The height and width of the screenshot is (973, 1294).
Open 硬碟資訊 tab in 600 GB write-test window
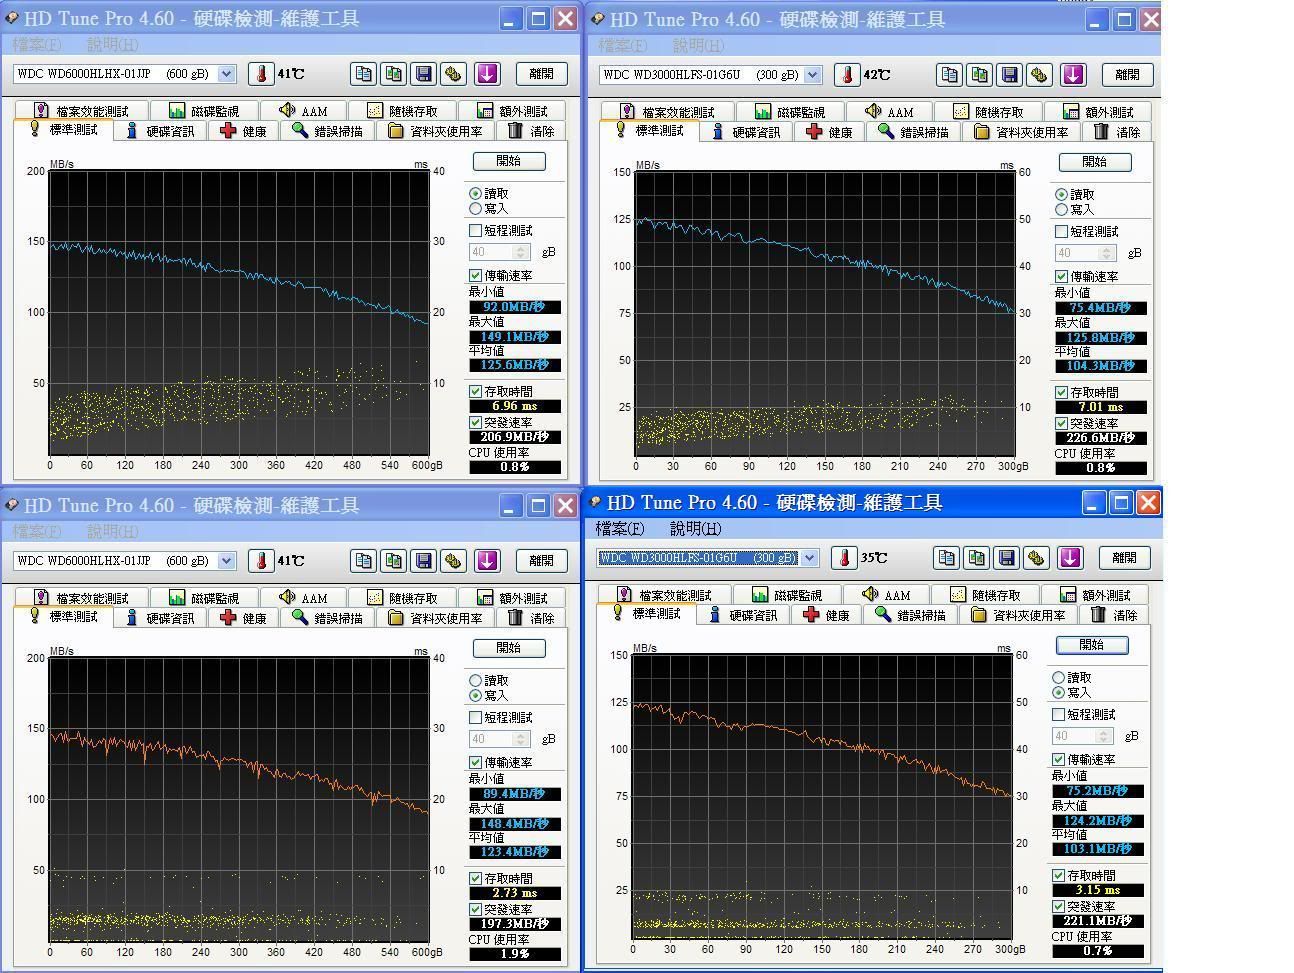[159, 617]
